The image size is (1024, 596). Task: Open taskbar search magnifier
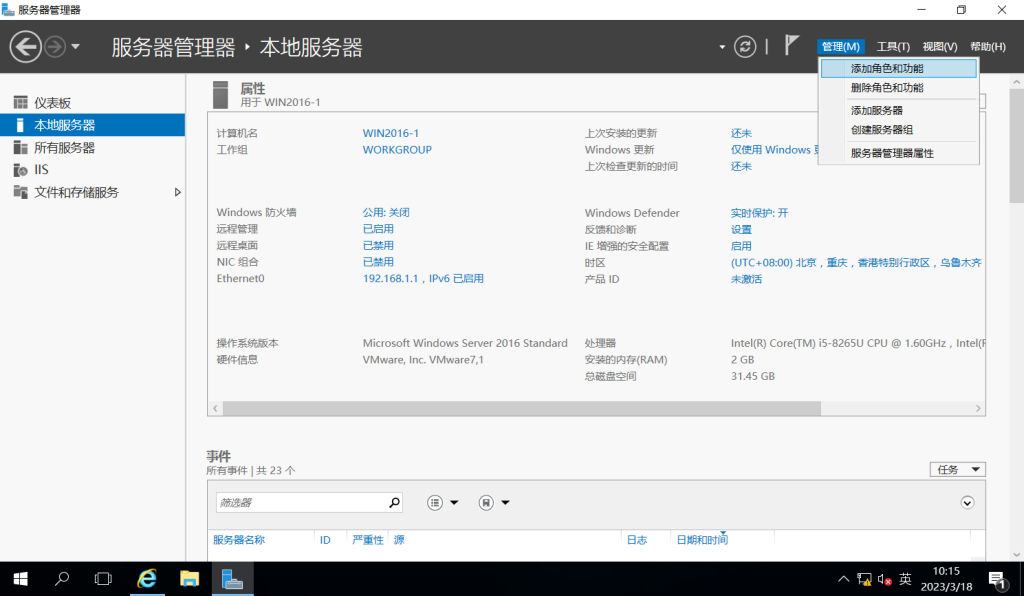tap(62, 579)
